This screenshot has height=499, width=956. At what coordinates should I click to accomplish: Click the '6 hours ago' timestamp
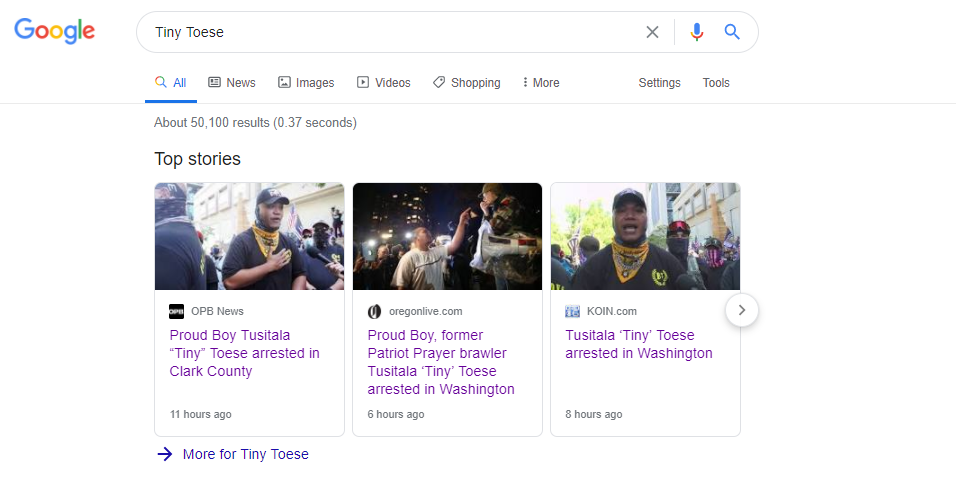tap(396, 414)
